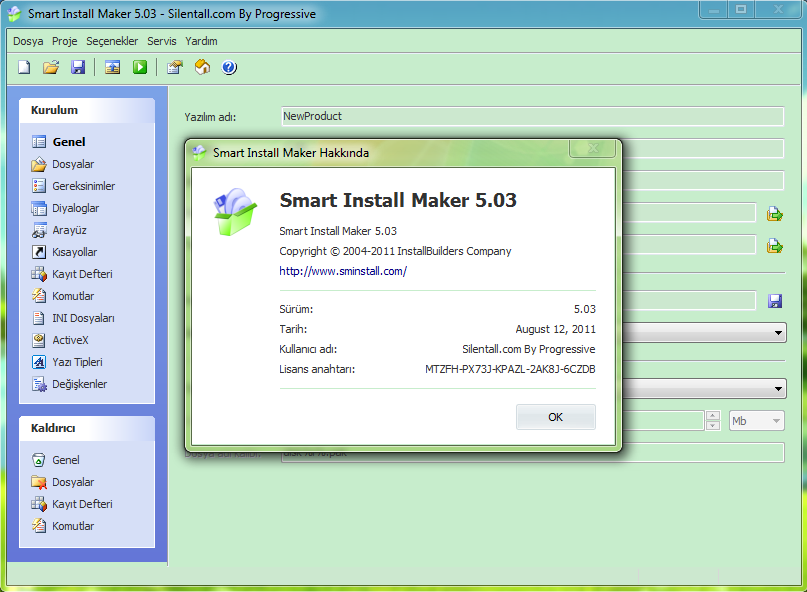Open the Dosya menu

(28, 41)
